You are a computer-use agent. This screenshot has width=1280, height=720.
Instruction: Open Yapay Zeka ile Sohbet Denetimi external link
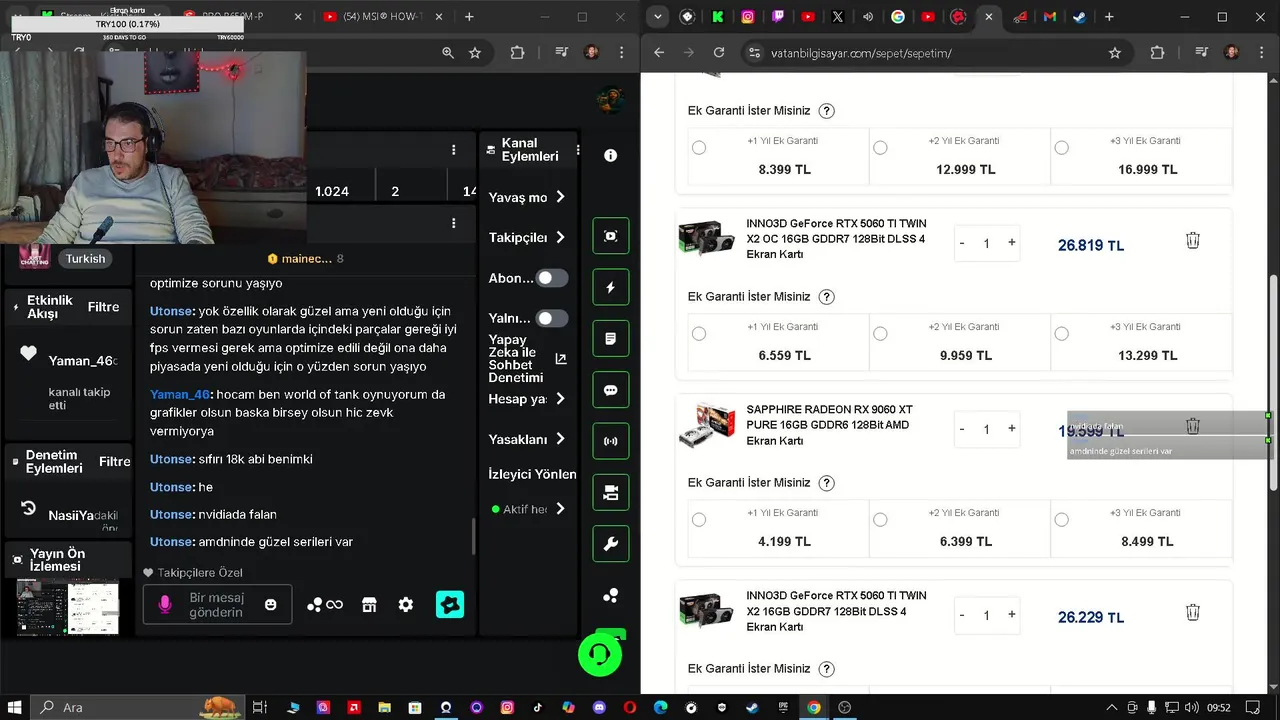(561, 359)
